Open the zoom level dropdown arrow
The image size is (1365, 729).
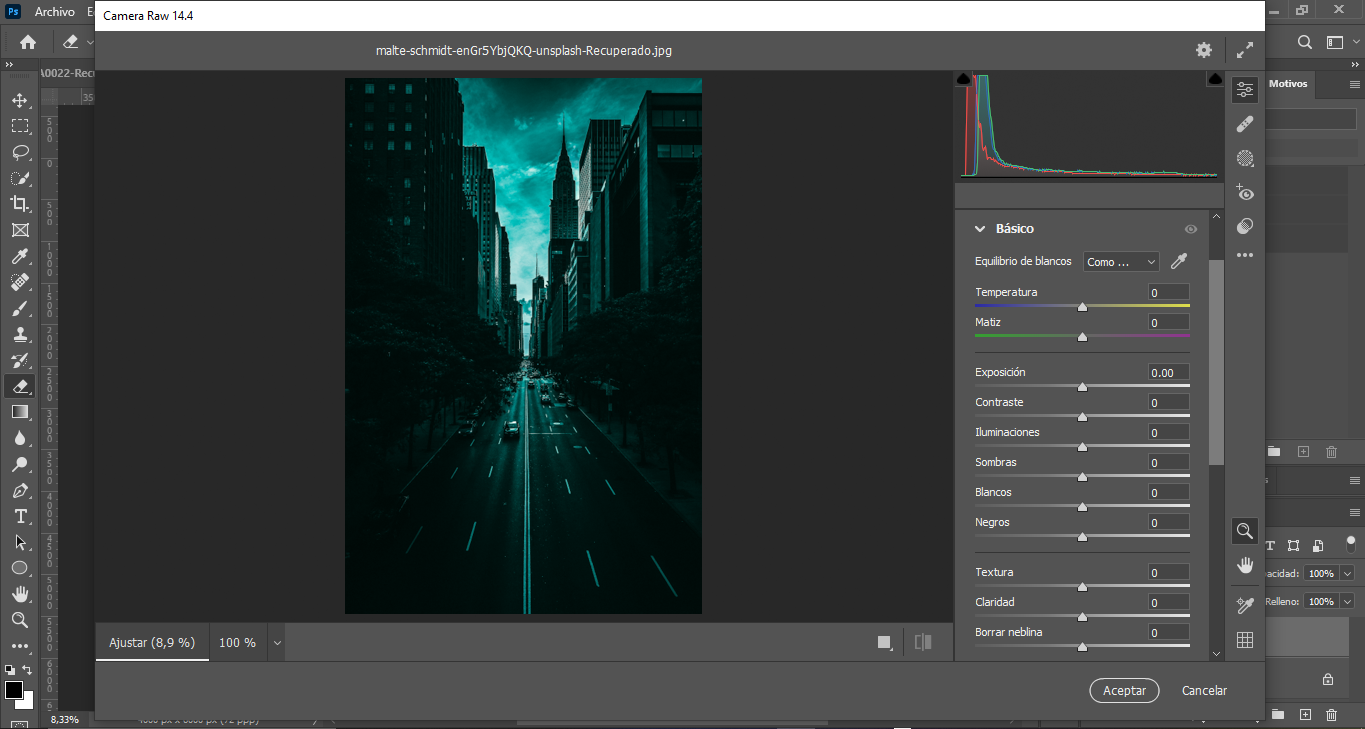coord(277,643)
